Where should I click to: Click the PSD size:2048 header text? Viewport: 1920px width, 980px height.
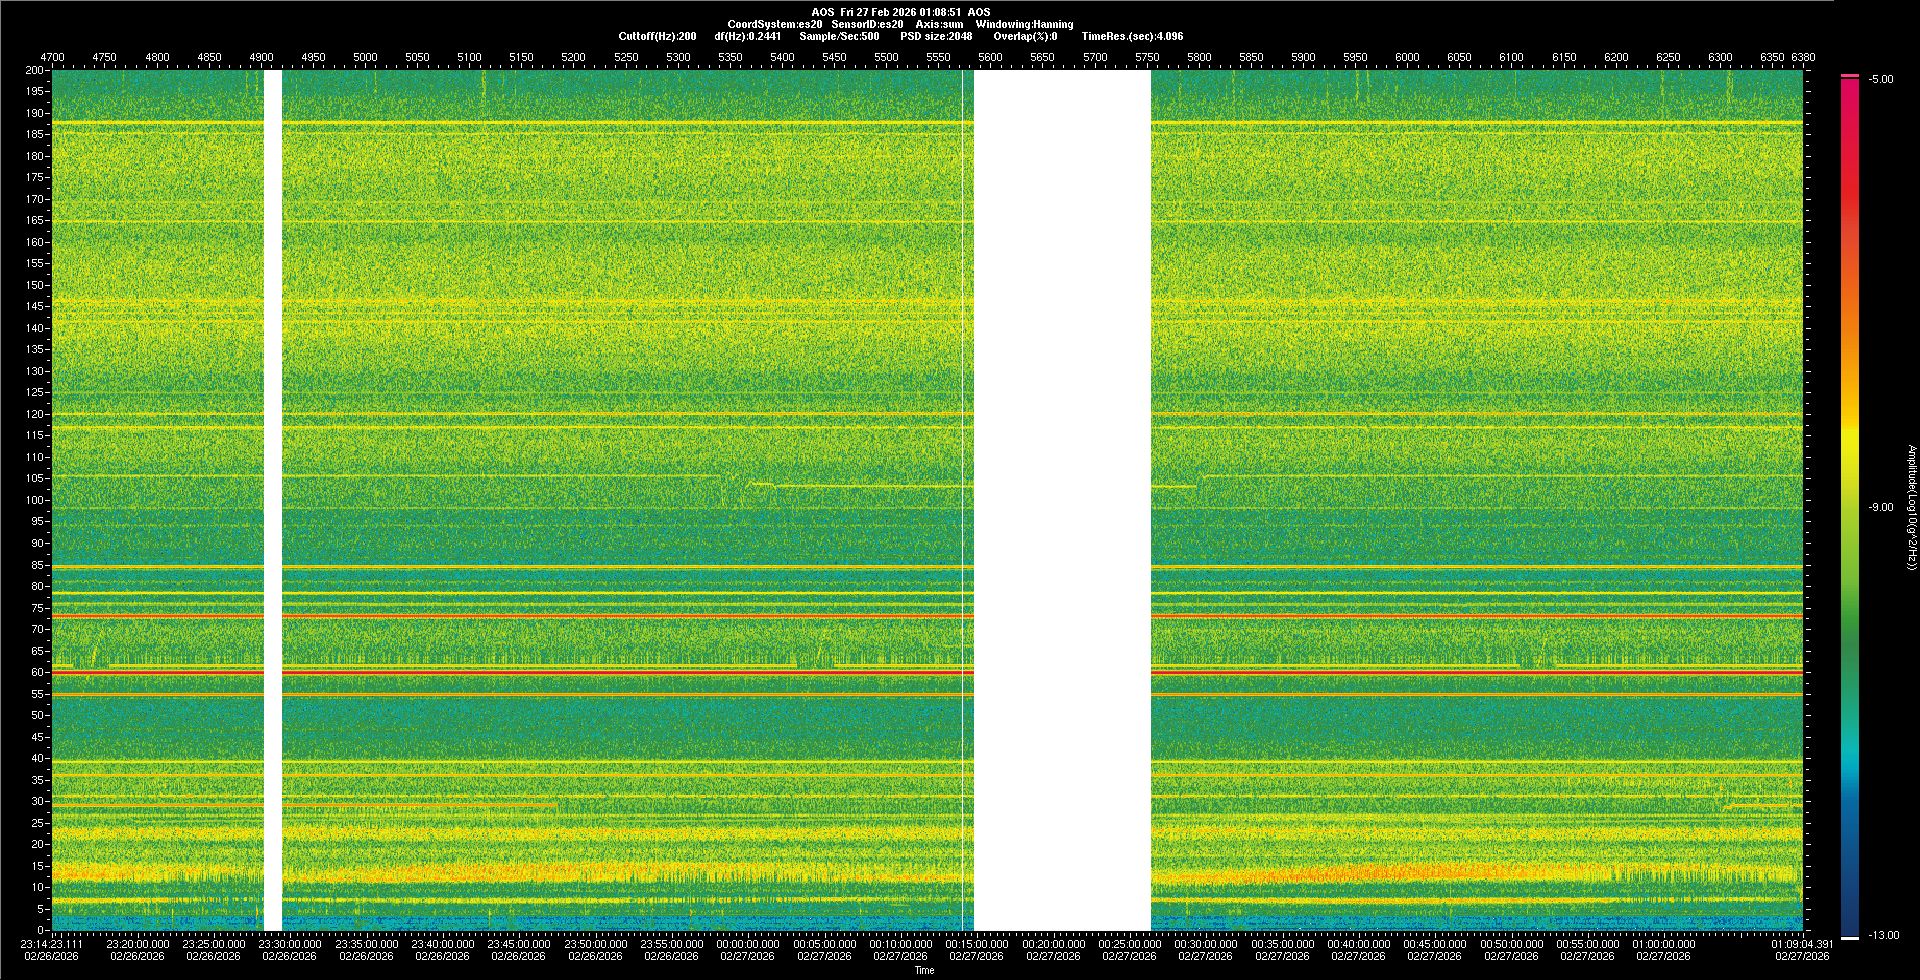click(x=936, y=36)
